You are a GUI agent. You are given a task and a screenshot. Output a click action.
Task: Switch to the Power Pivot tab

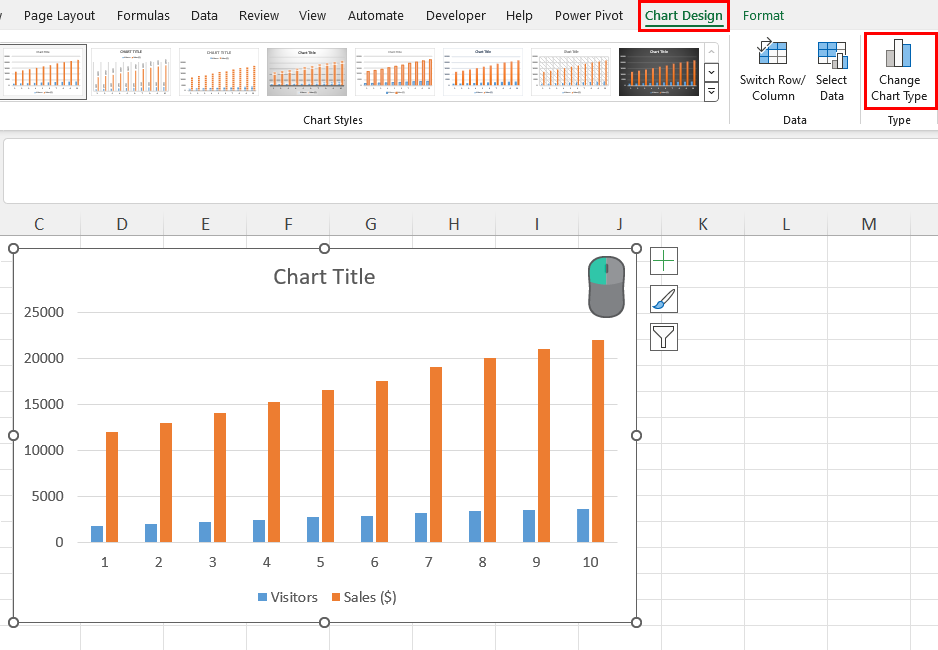pyautogui.click(x=589, y=16)
